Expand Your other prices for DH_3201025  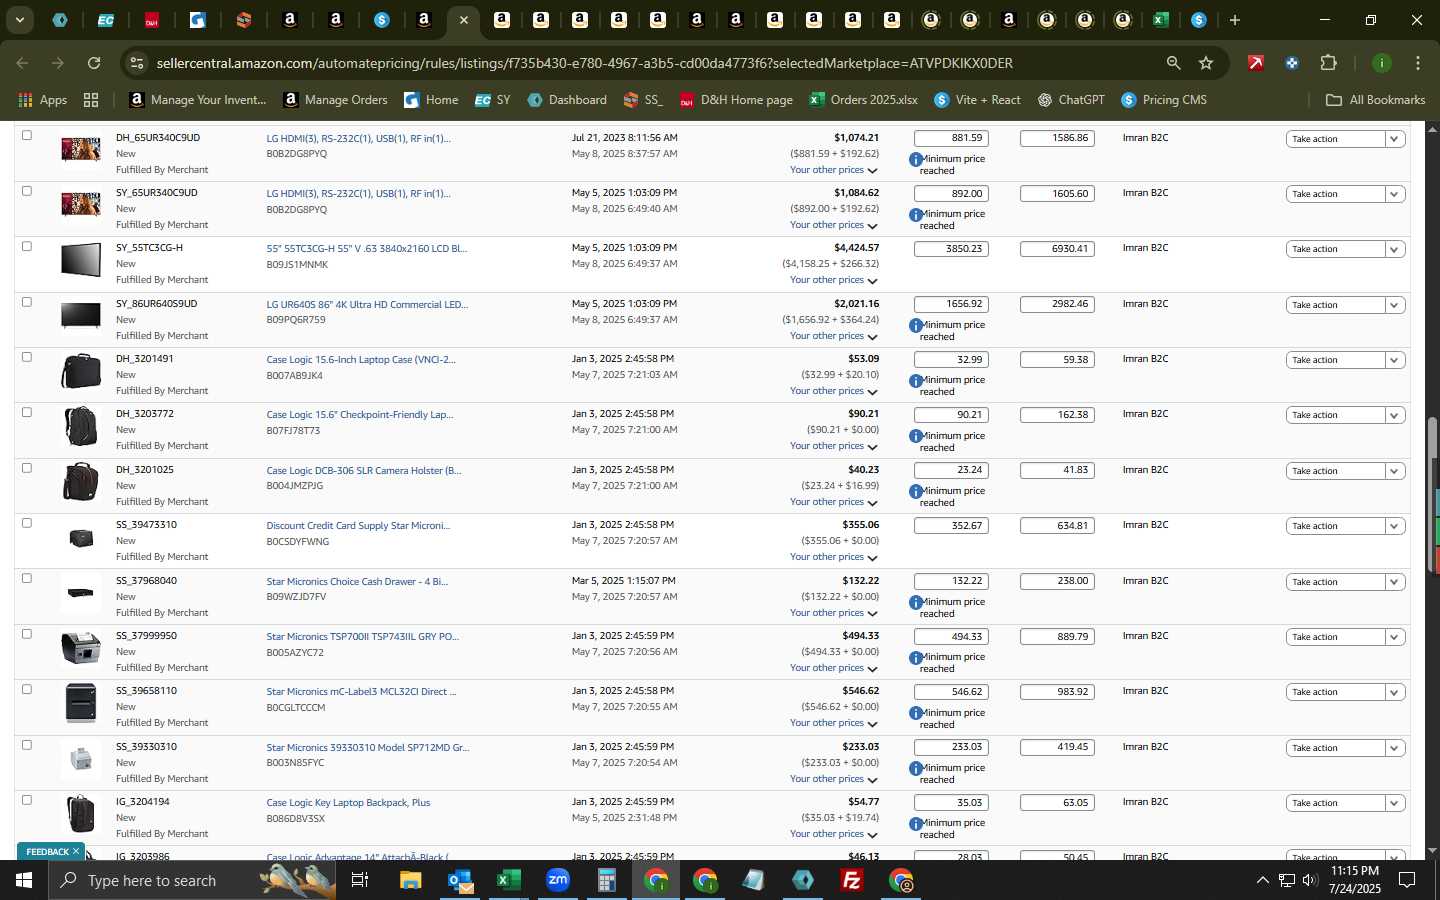pyautogui.click(x=834, y=502)
